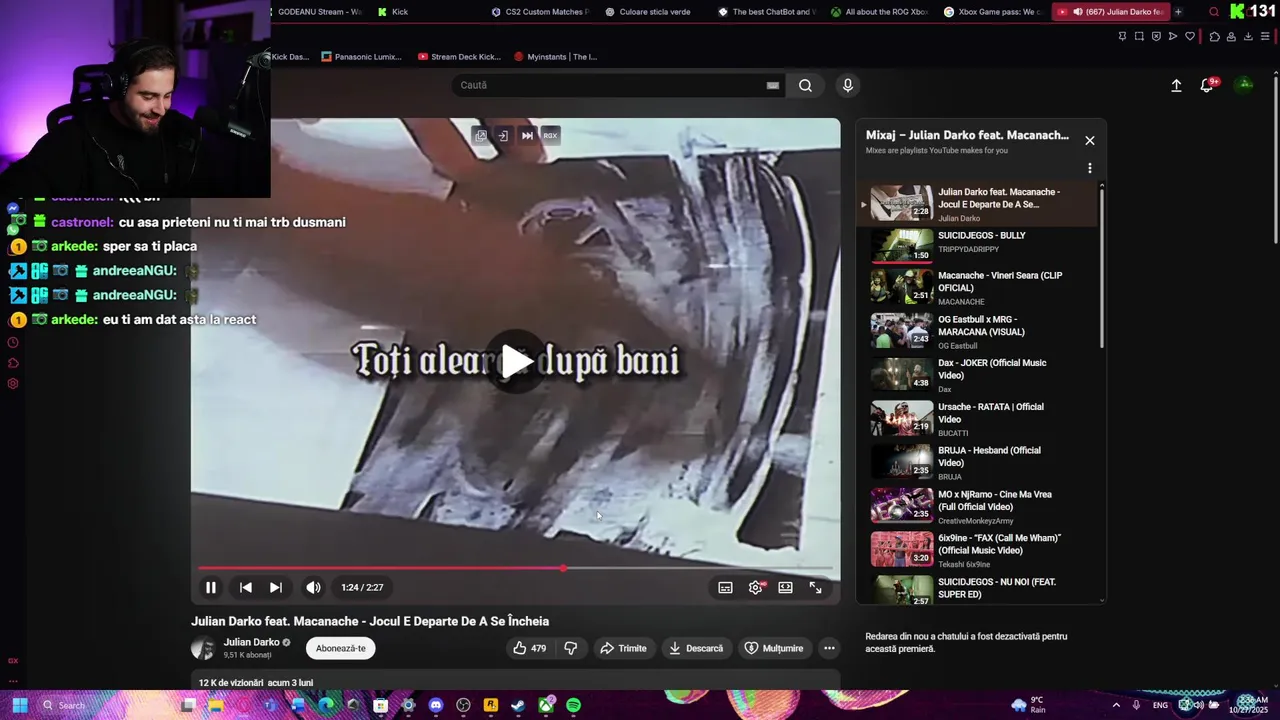Open a new browser tab
Screen dimensions: 1280x720
(1178, 12)
